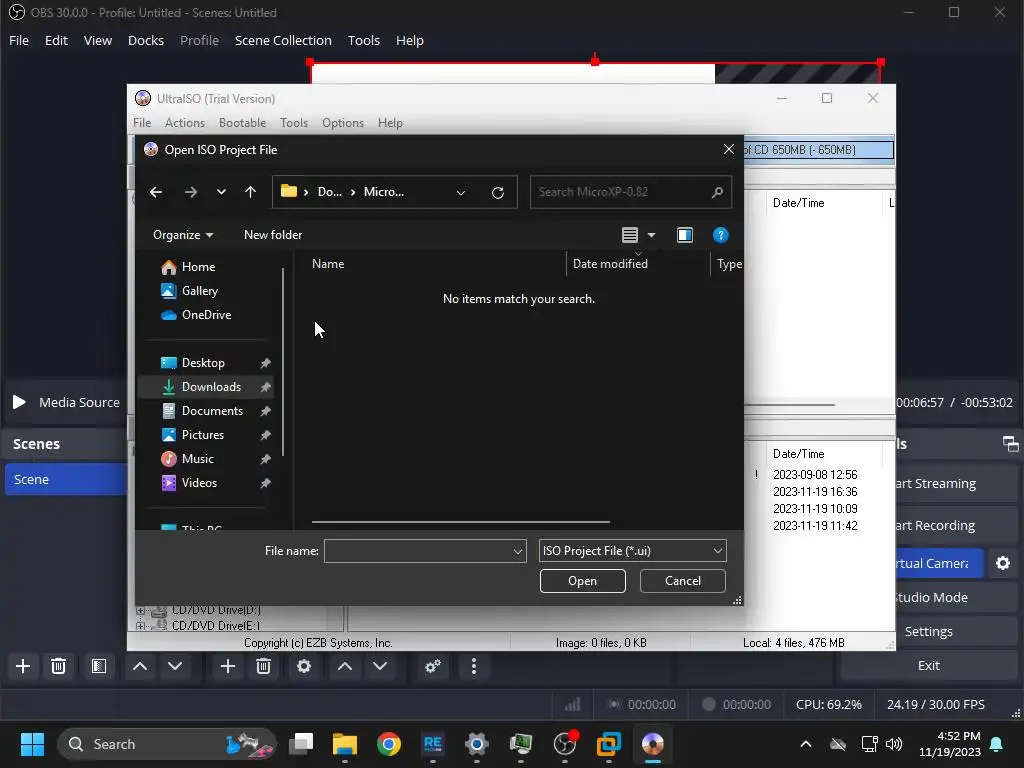Refresh the MicroXP folder listing
Viewport: 1024px width, 768px height.
click(x=498, y=193)
